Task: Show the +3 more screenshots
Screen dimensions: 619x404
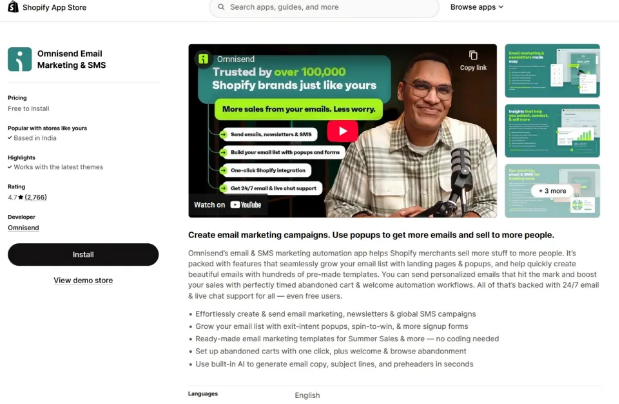Action: pos(552,191)
